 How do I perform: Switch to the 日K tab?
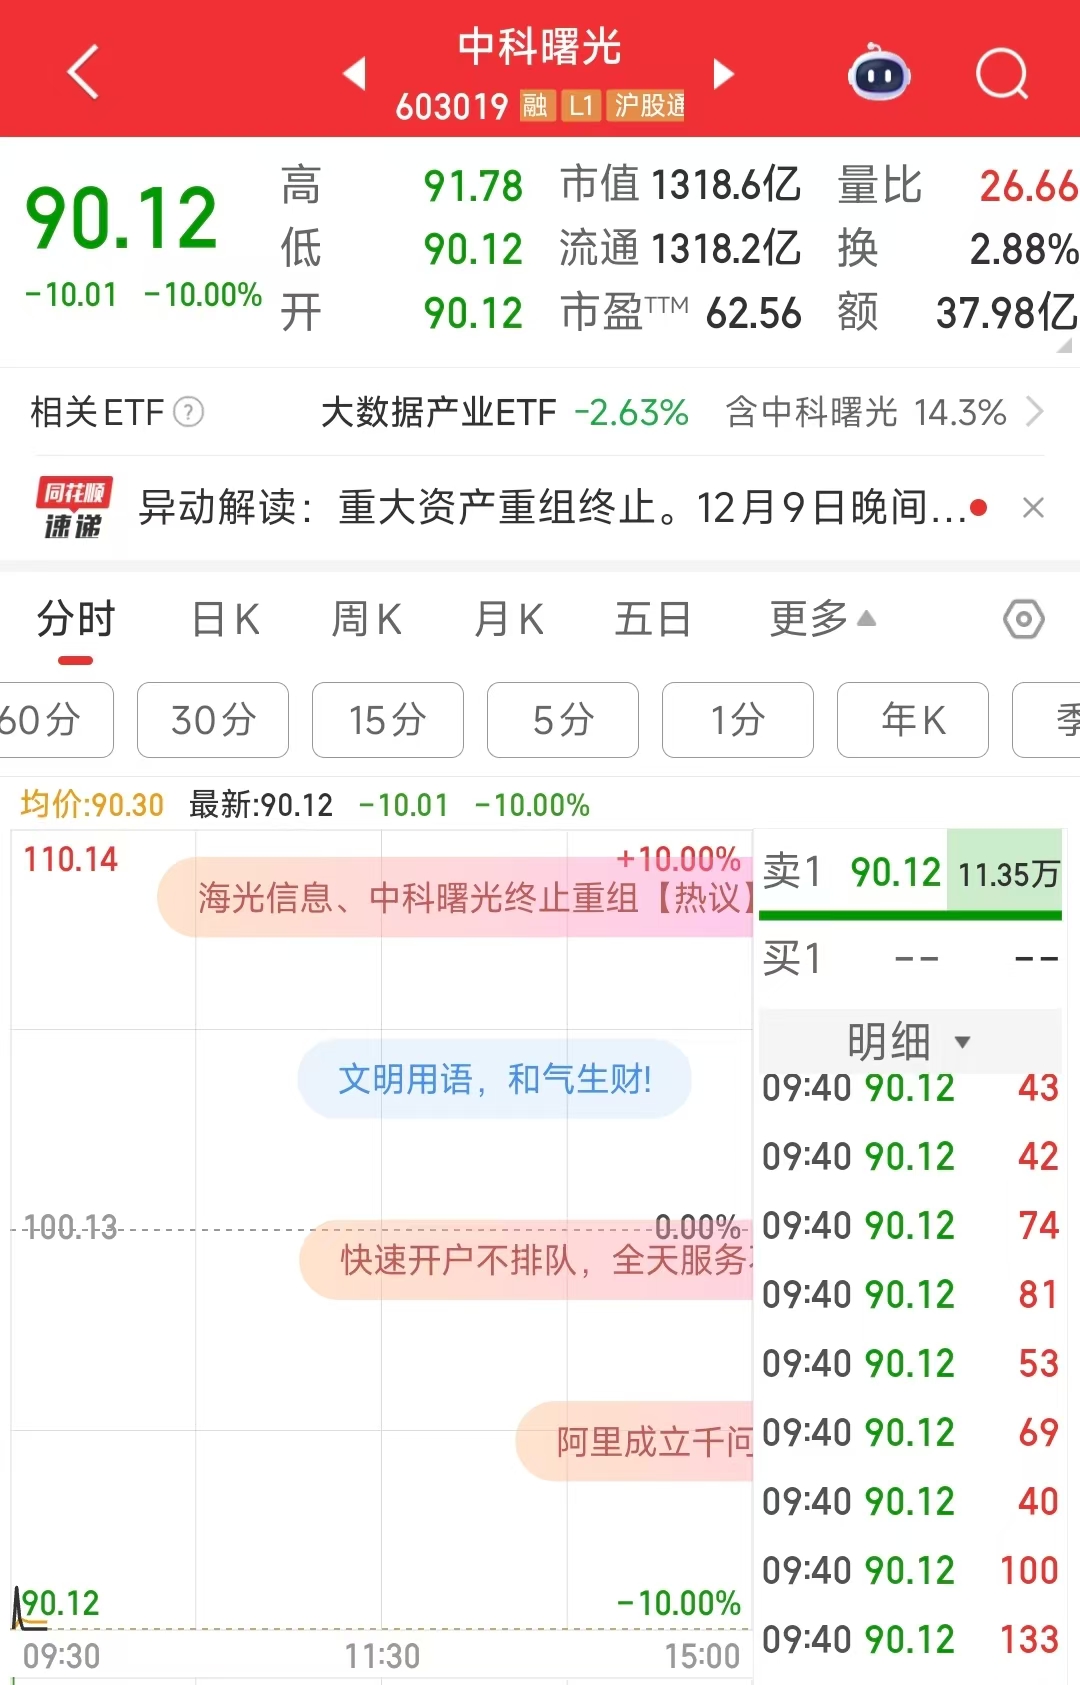click(226, 619)
